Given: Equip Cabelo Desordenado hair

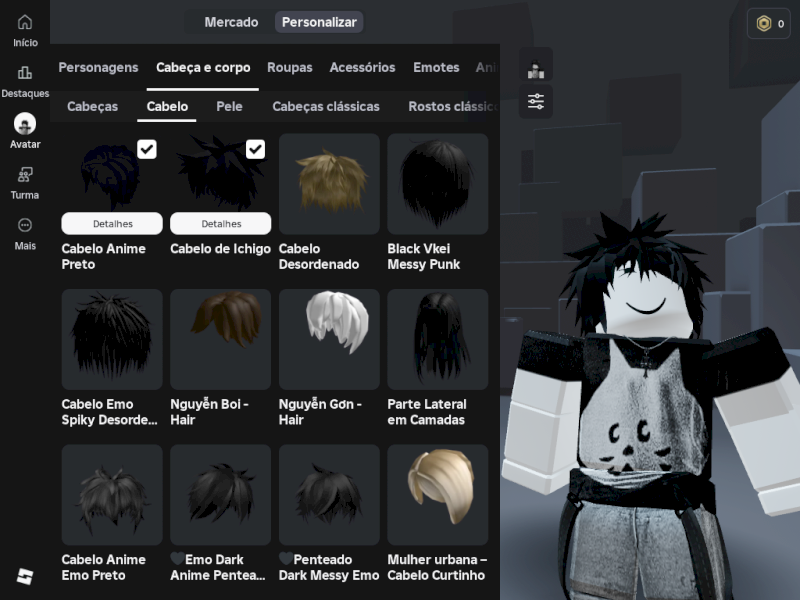Looking at the screenshot, I should (329, 184).
